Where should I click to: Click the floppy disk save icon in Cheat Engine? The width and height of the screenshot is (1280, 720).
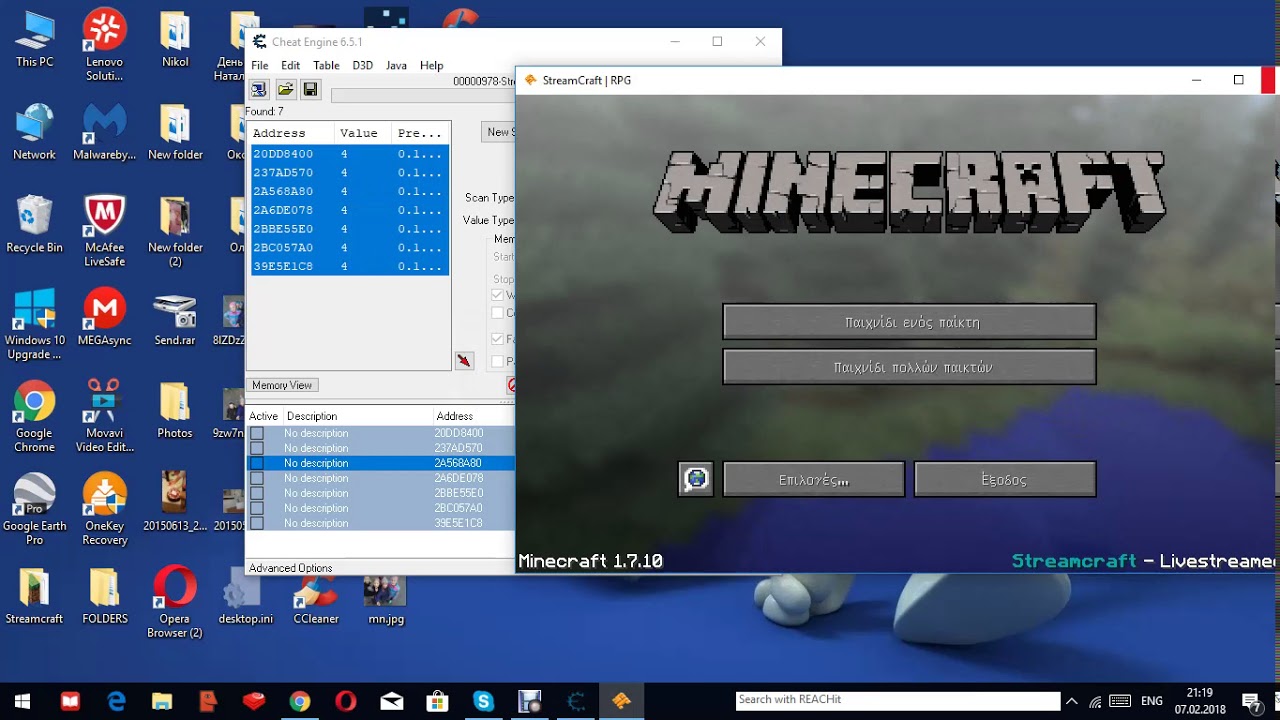[310, 90]
